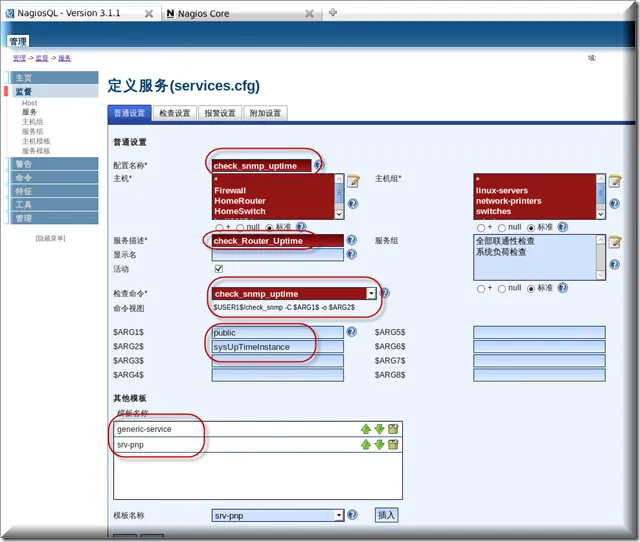
Task: Switch to 报警设置 tab
Action: 220,113
